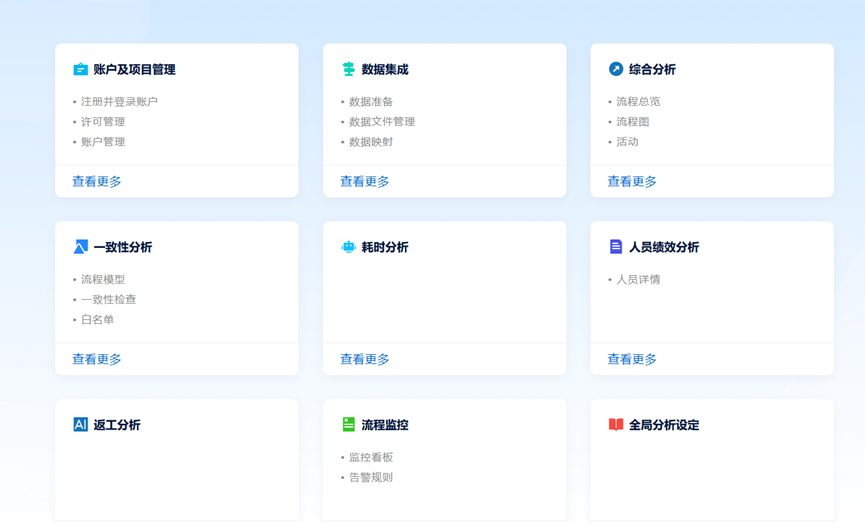Select the 一致性检查 list item
This screenshot has height=523, width=865.
pos(109,300)
